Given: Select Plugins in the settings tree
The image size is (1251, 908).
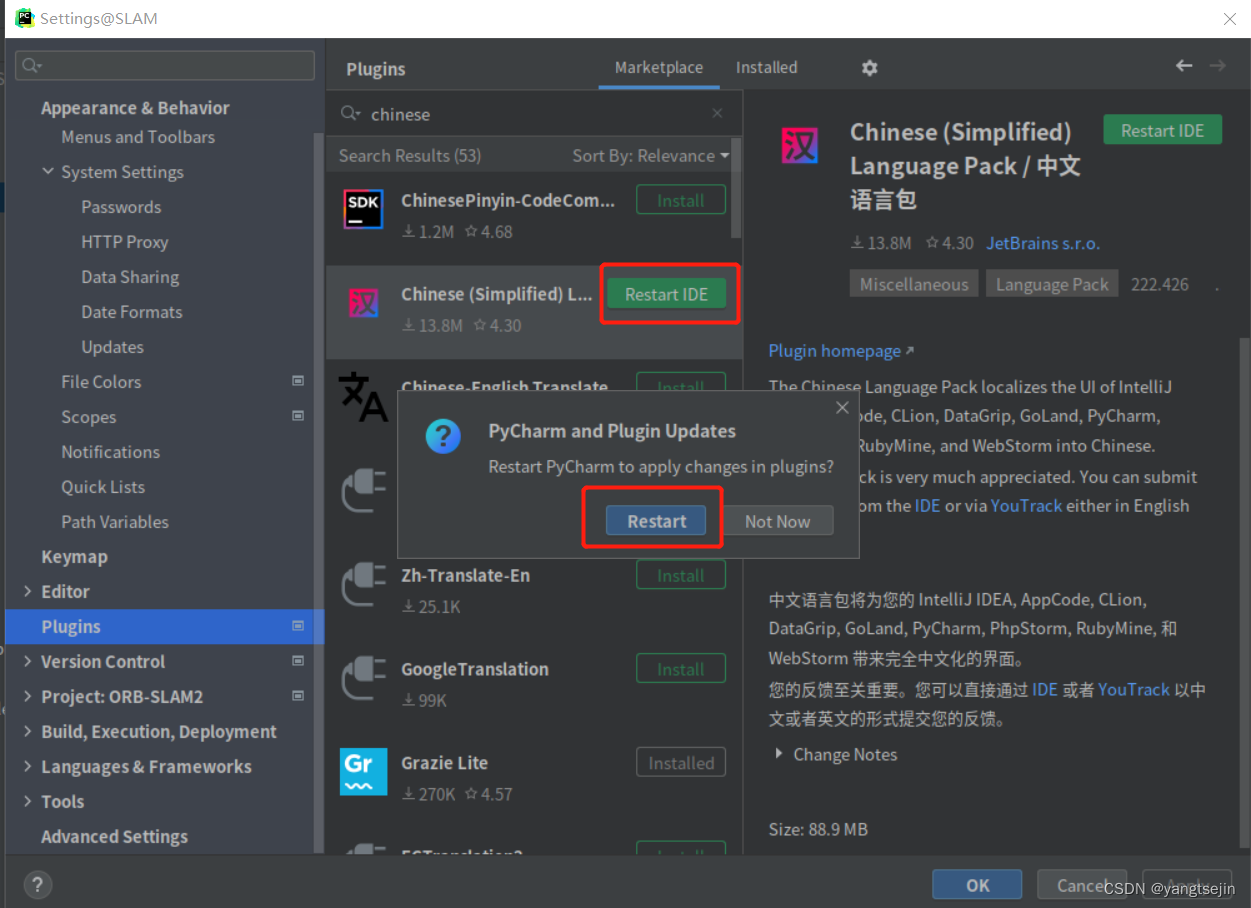Looking at the screenshot, I should point(165,627).
